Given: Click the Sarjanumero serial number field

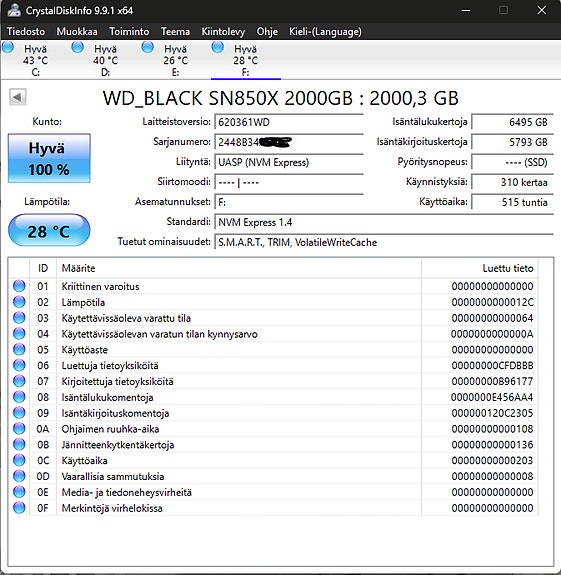Looking at the screenshot, I should 289,142.
